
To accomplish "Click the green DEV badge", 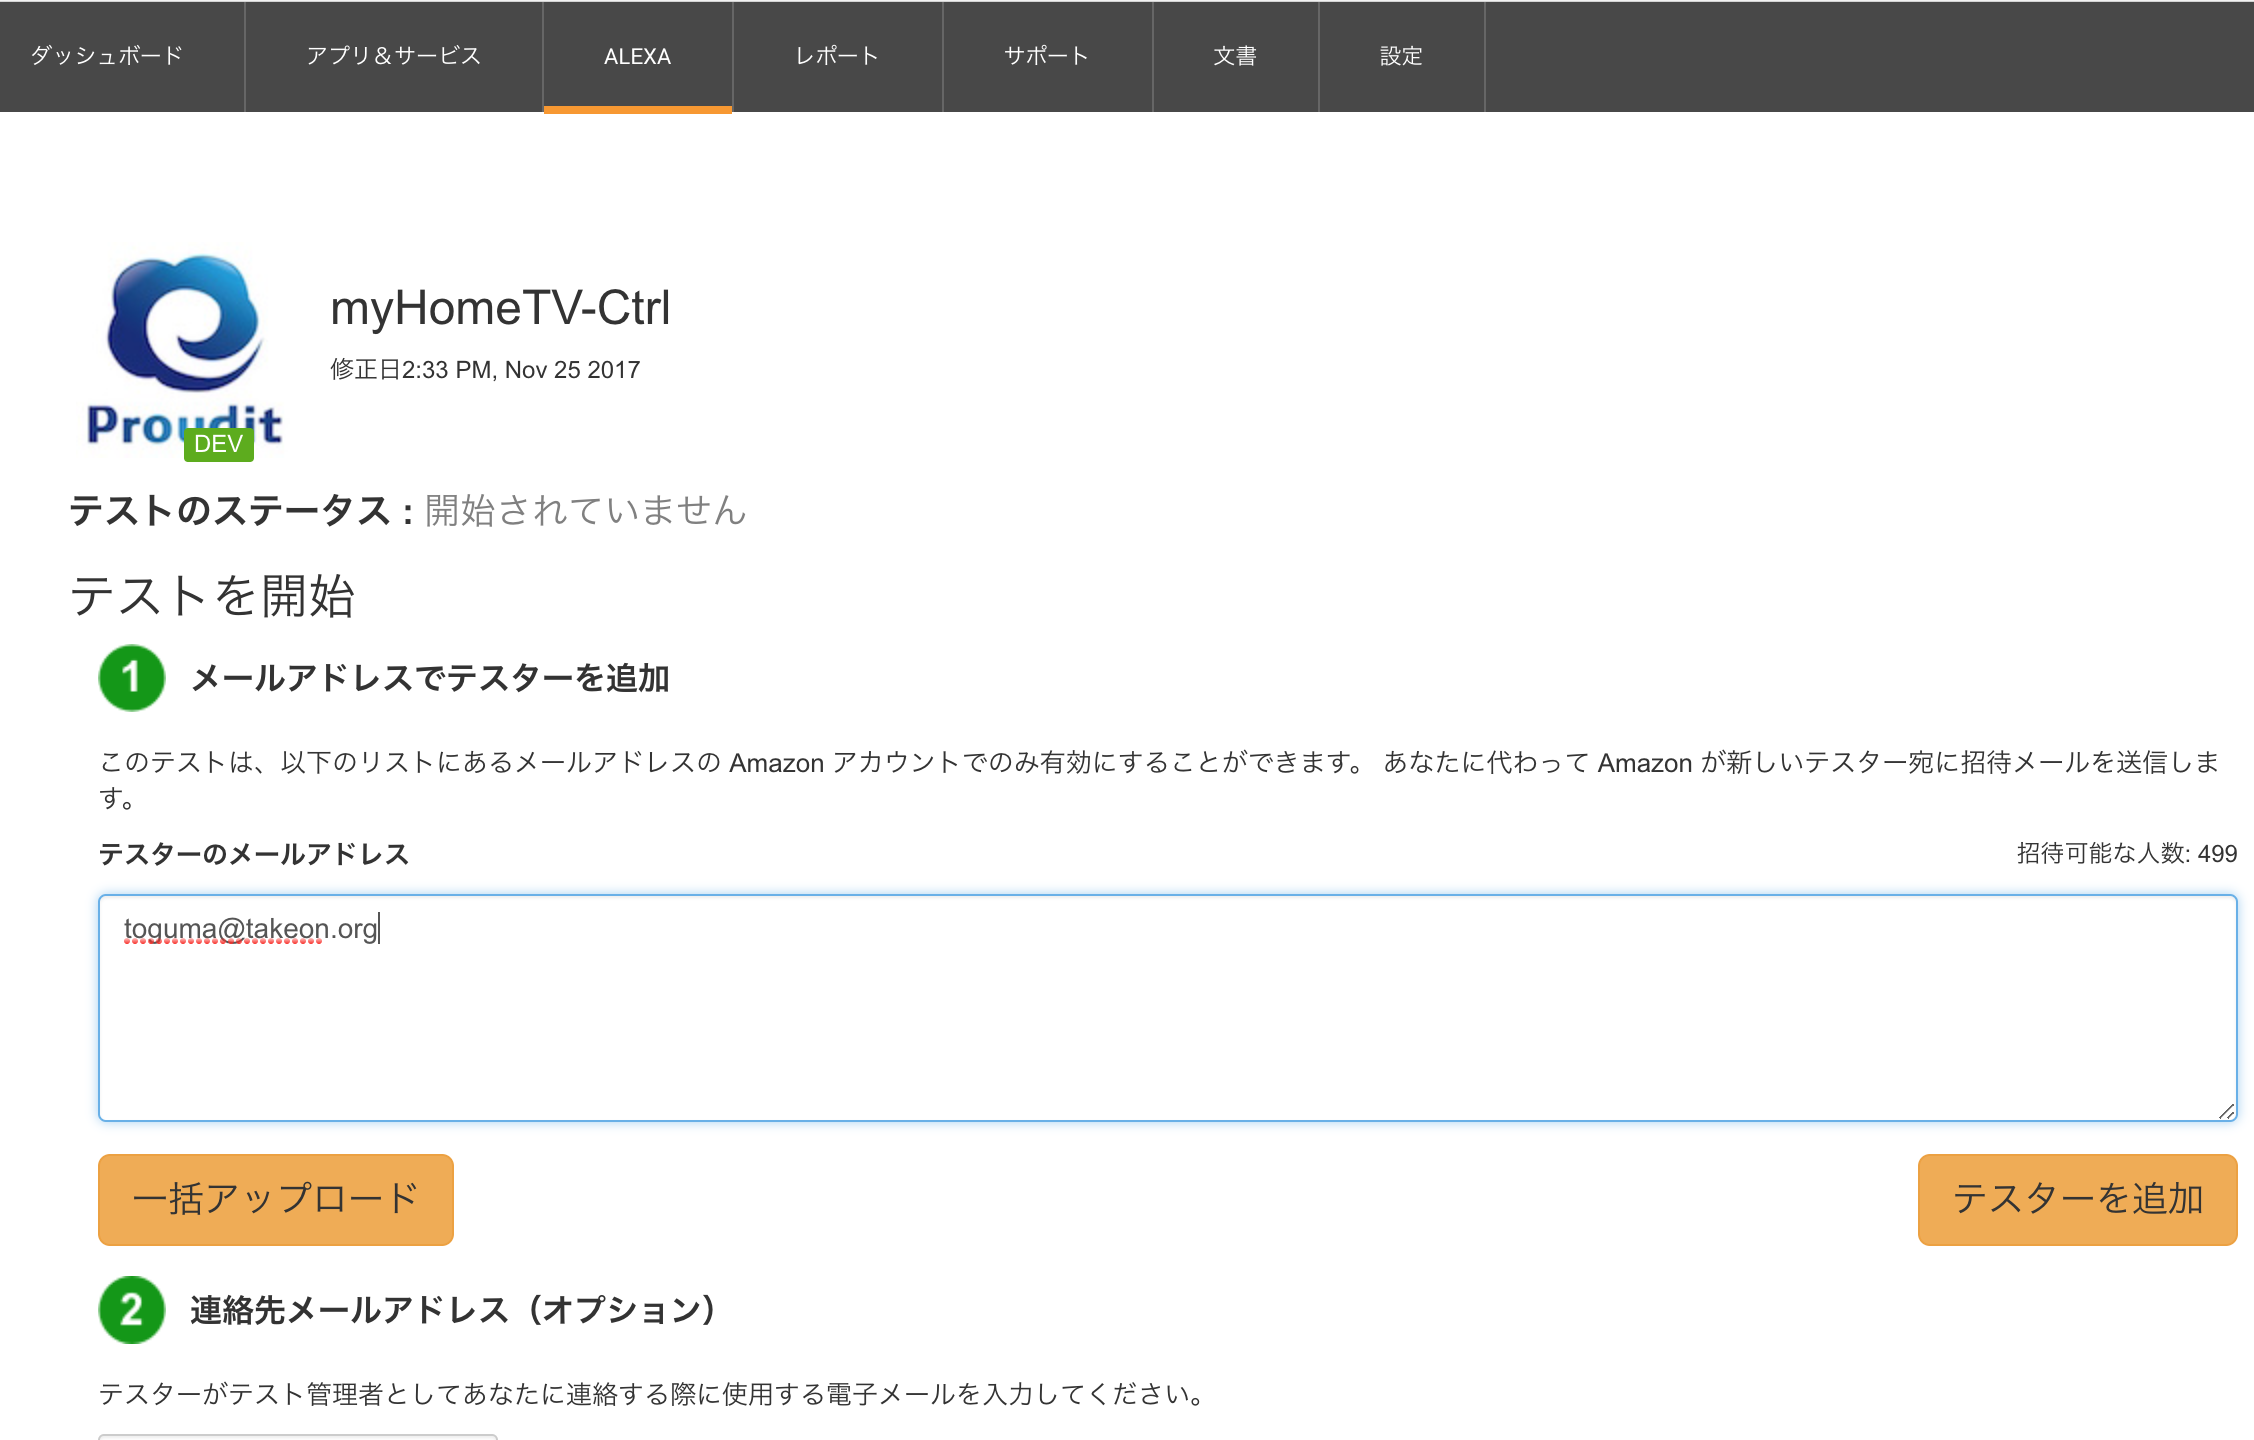I will coord(218,444).
